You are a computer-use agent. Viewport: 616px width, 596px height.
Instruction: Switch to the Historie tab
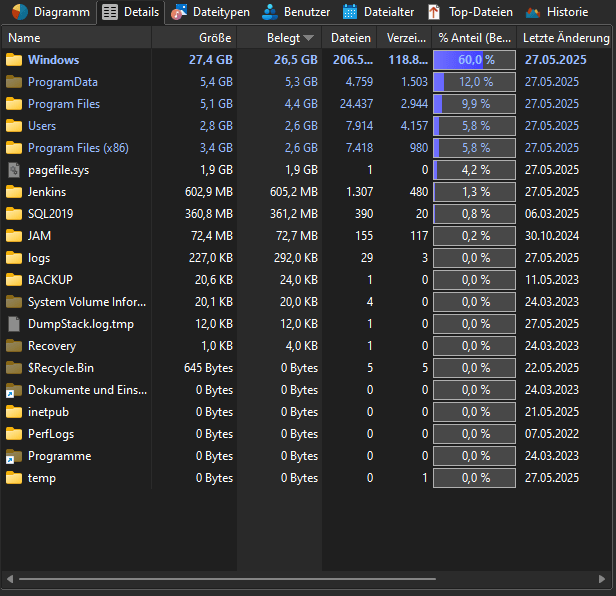click(x=556, y=12)
